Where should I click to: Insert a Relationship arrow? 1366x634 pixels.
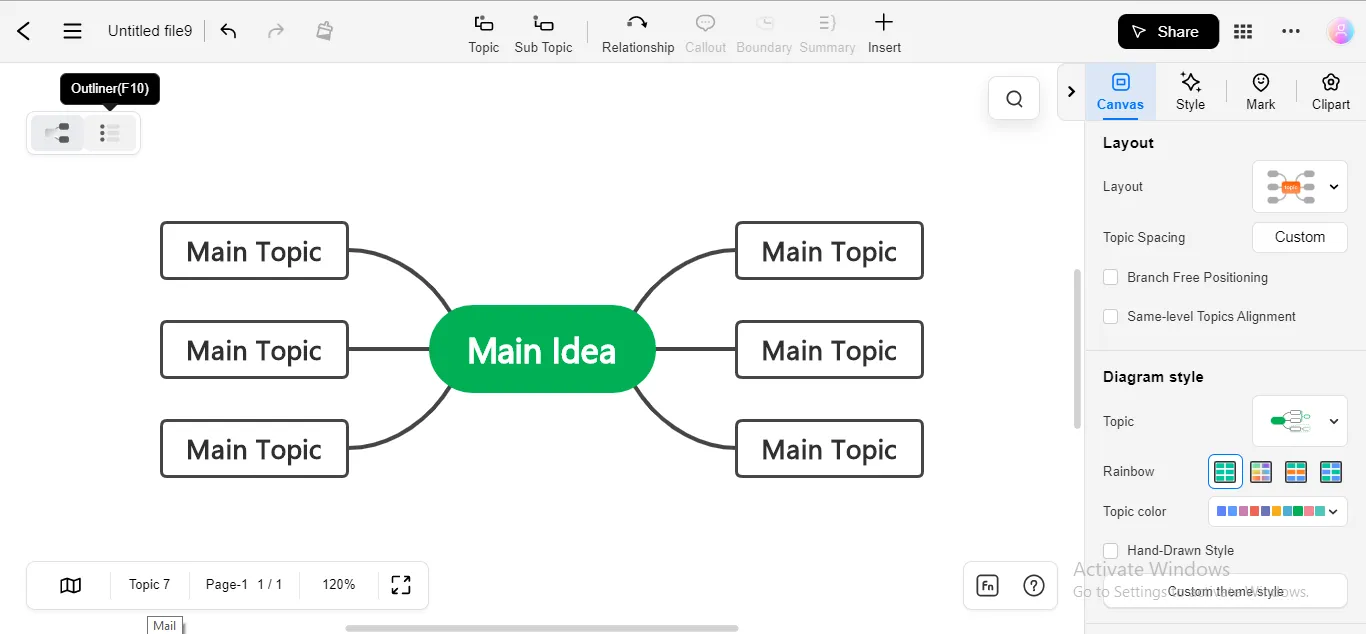(637, 34)
